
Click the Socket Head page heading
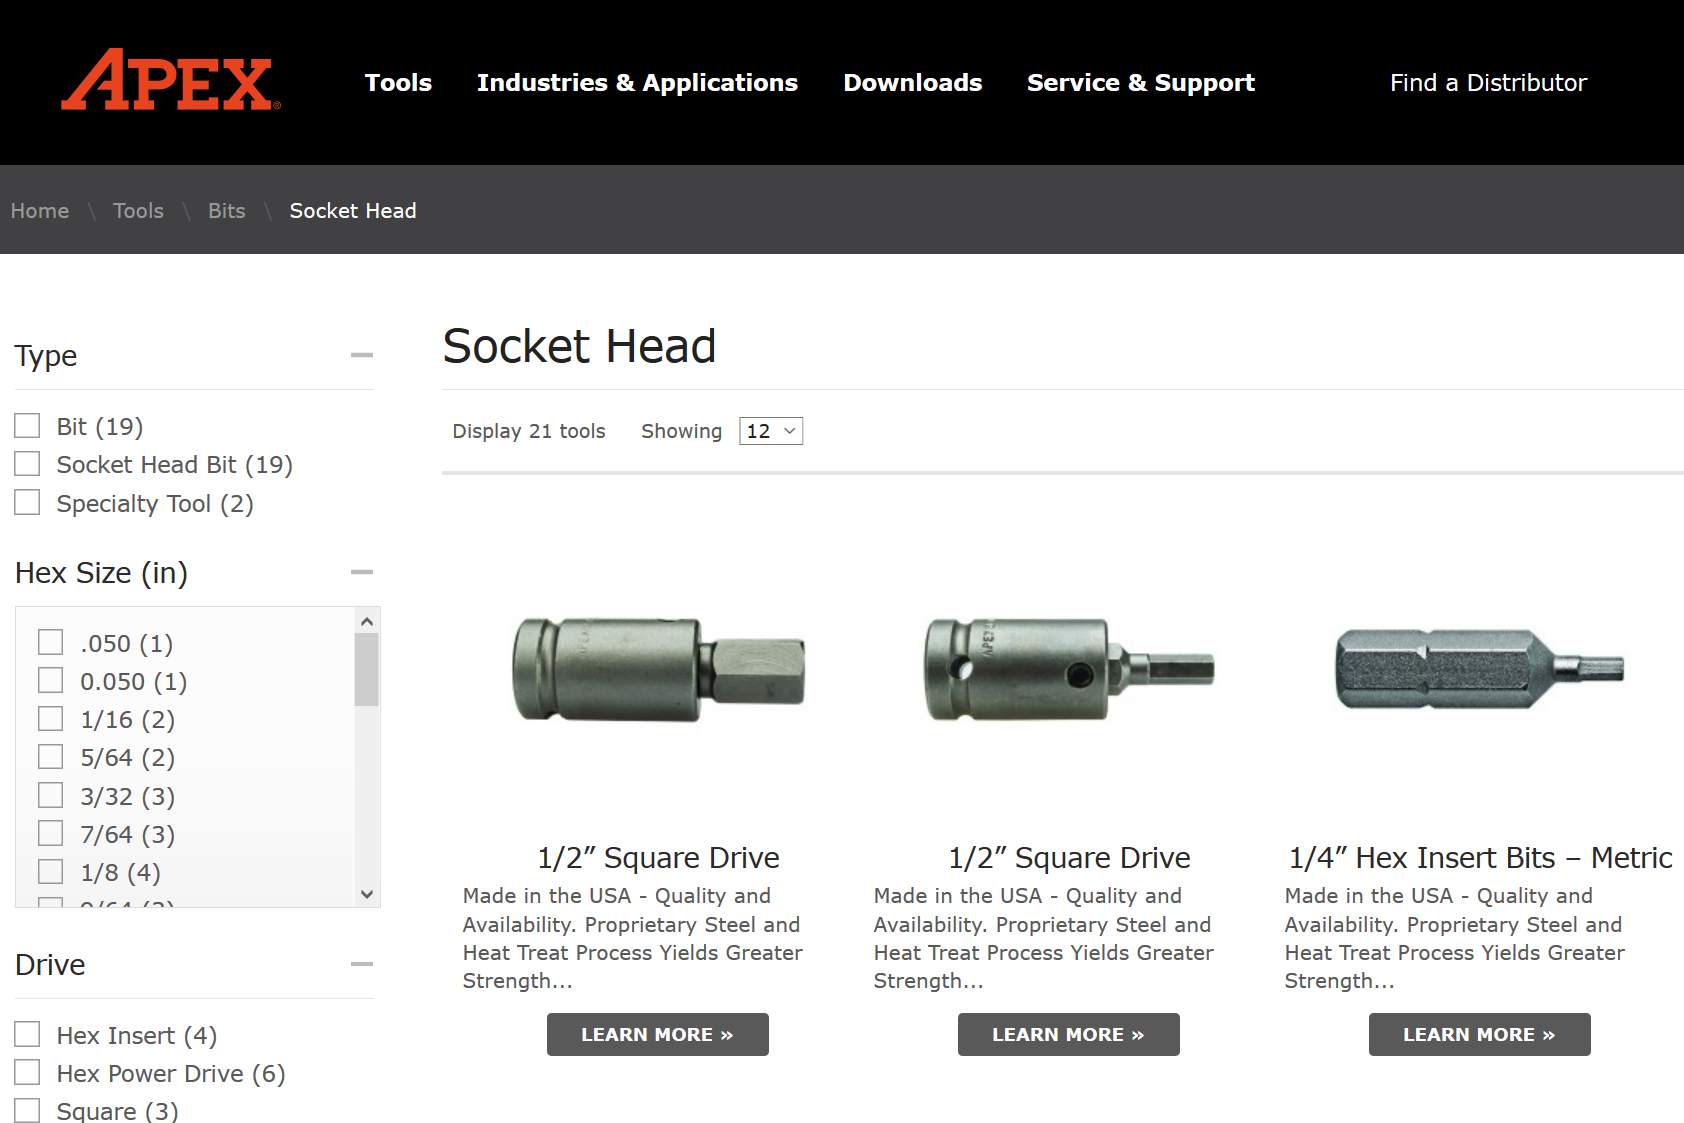(x=579, y=346)
